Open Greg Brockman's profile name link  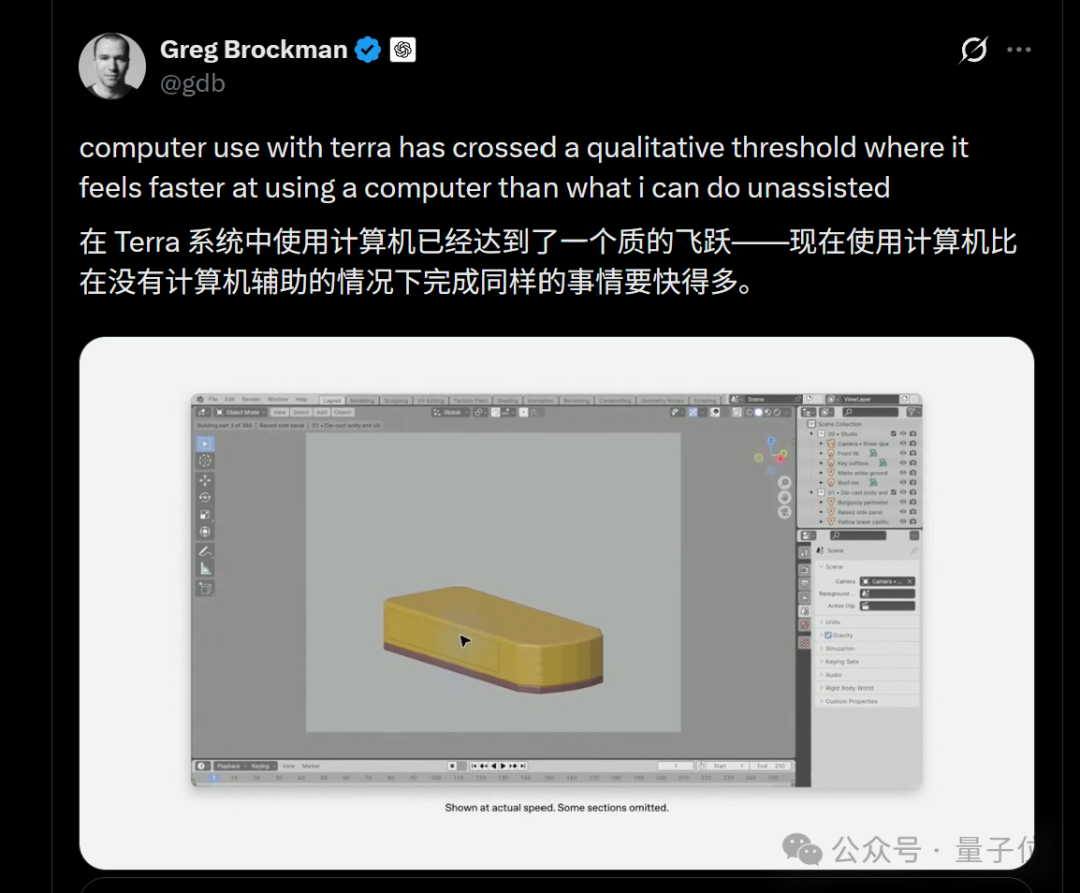click(253, 50)
